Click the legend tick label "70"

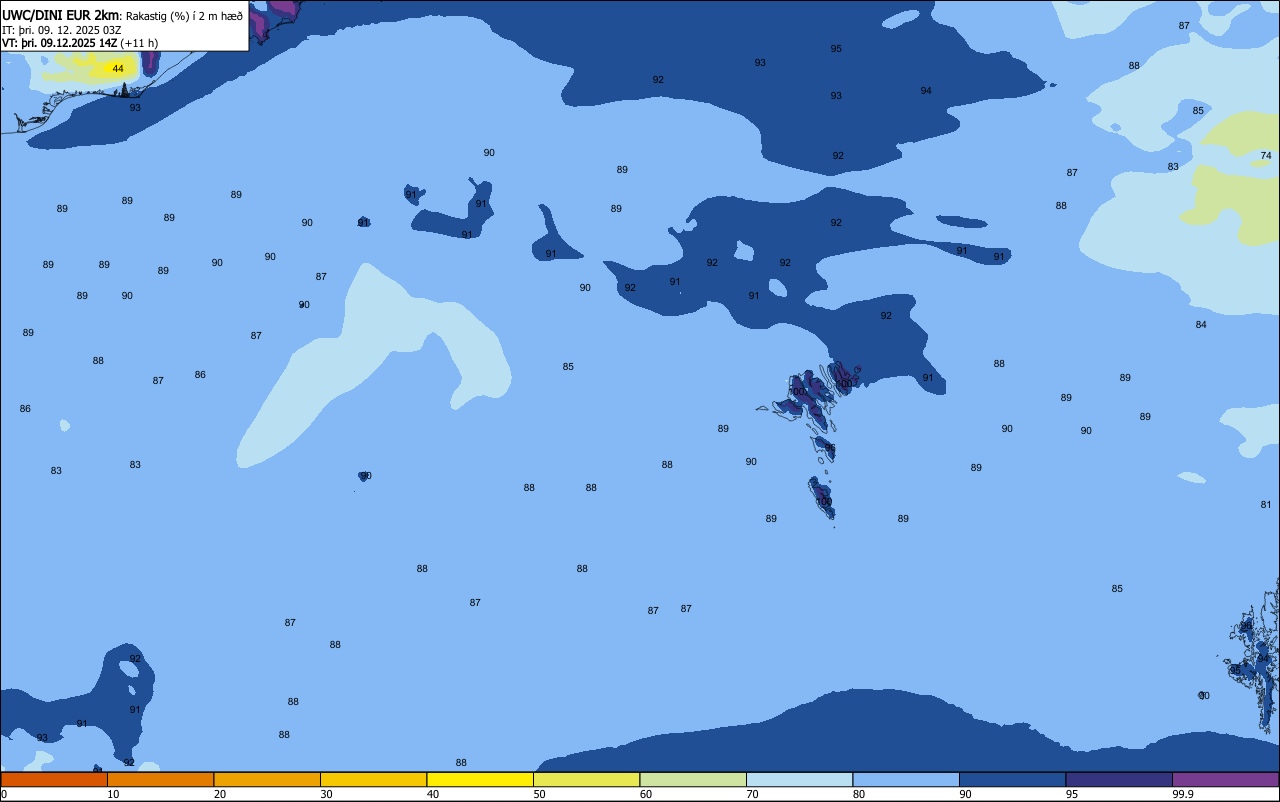coord(752,794)
